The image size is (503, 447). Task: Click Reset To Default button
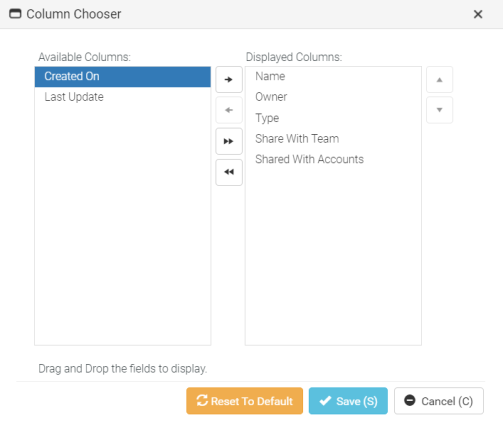click(x=245, y=401)
